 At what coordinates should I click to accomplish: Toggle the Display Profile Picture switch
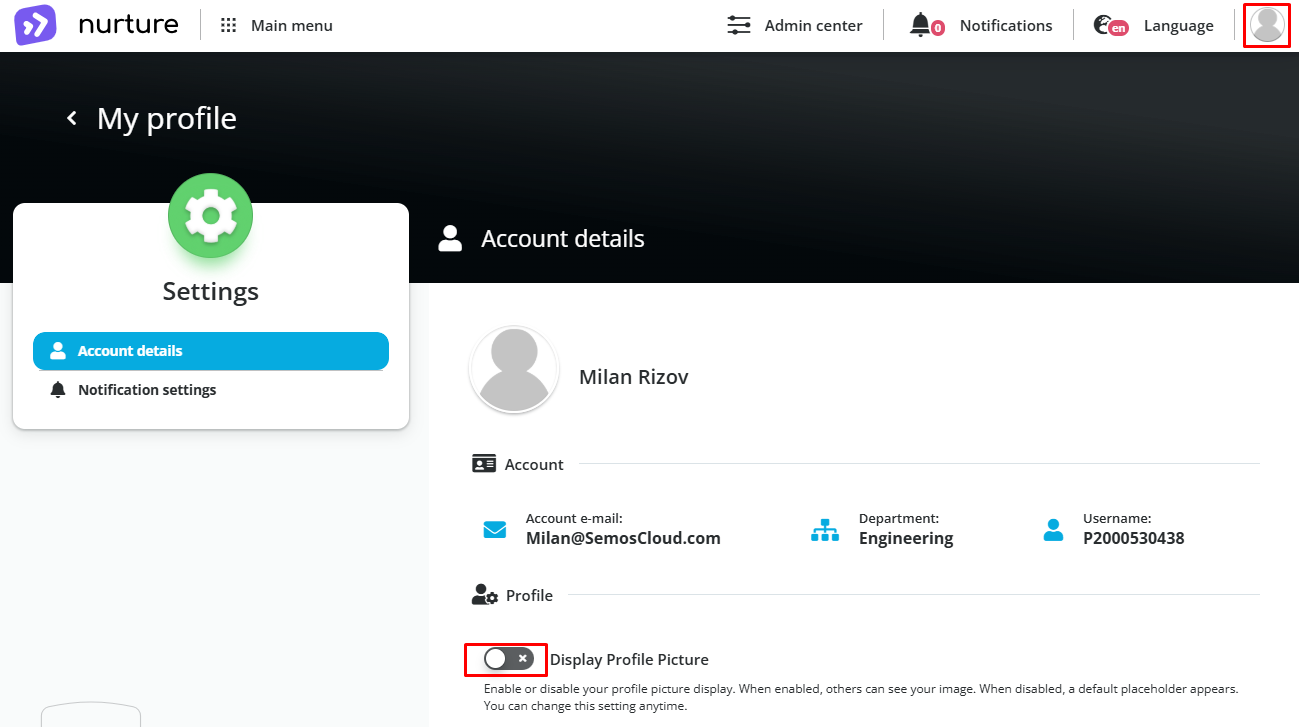(x=508, y=659)
